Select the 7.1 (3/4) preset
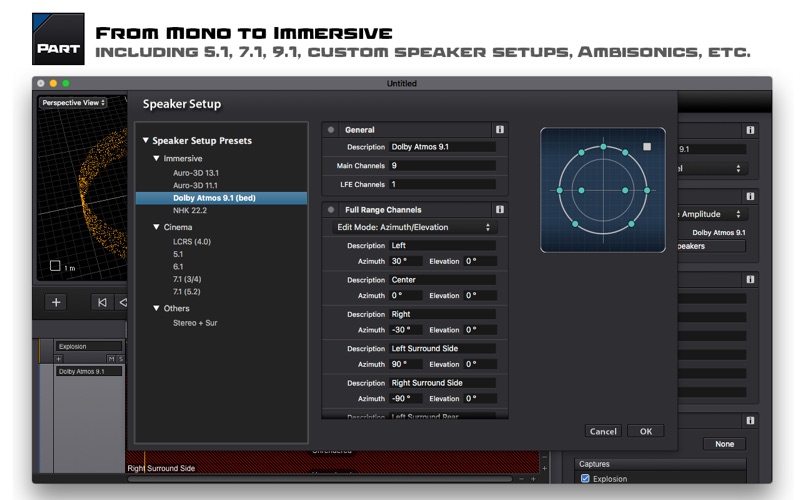The image size is (800, 500). (187, 280)
